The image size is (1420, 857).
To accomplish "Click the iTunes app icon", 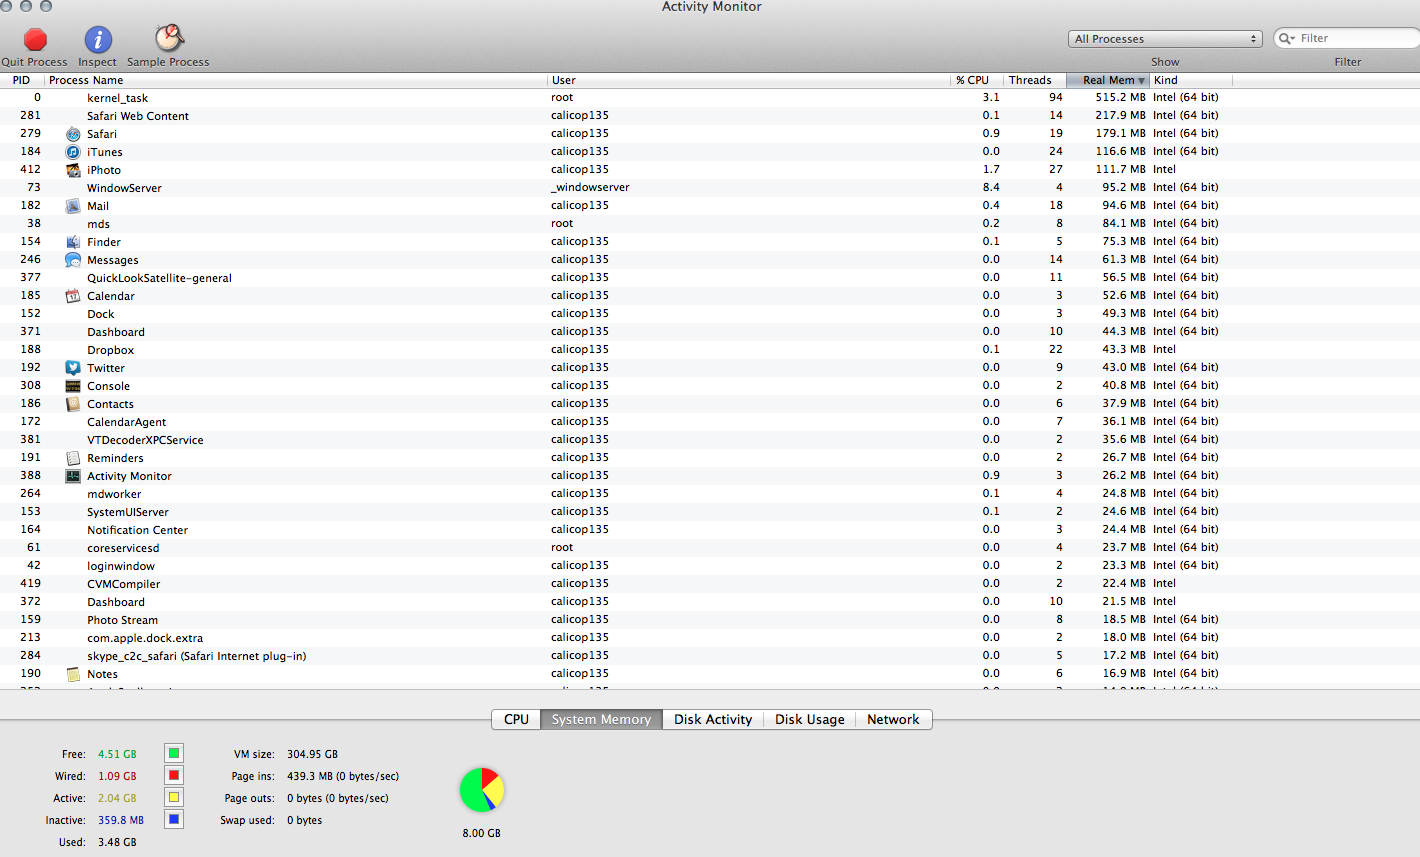I will click(73, 152).
